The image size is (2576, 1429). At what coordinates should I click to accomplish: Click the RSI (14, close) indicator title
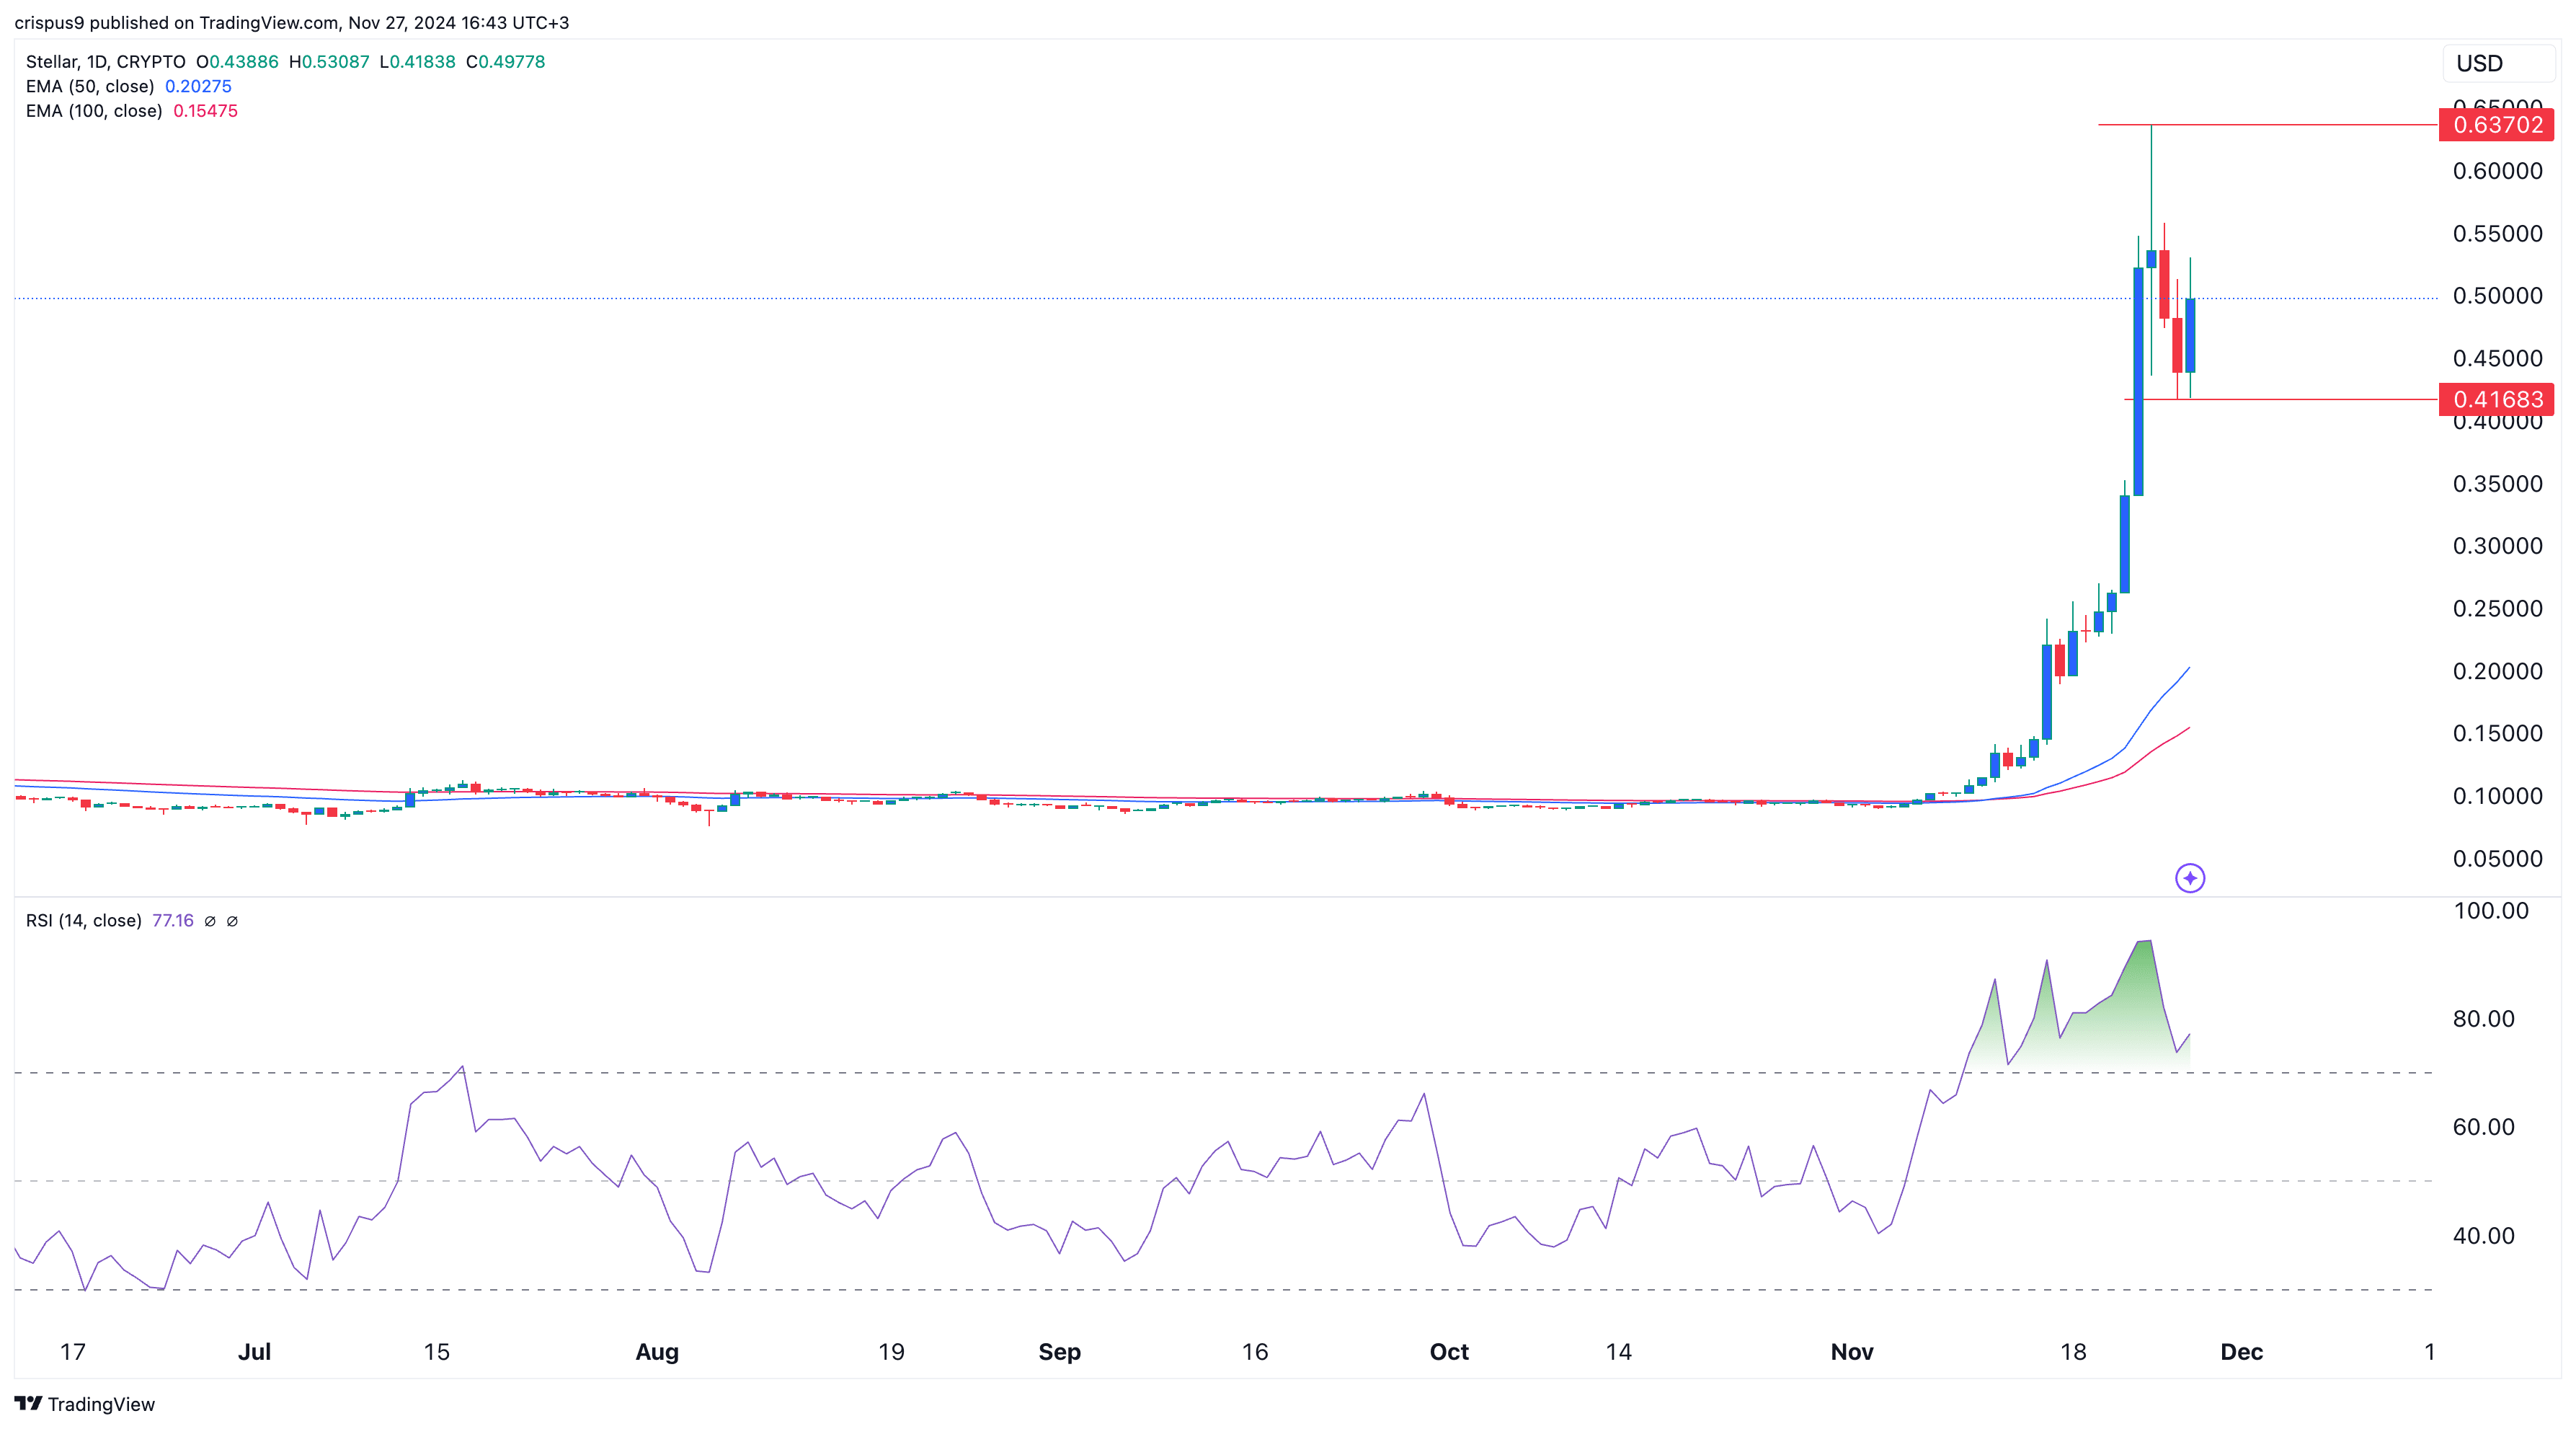83,920
